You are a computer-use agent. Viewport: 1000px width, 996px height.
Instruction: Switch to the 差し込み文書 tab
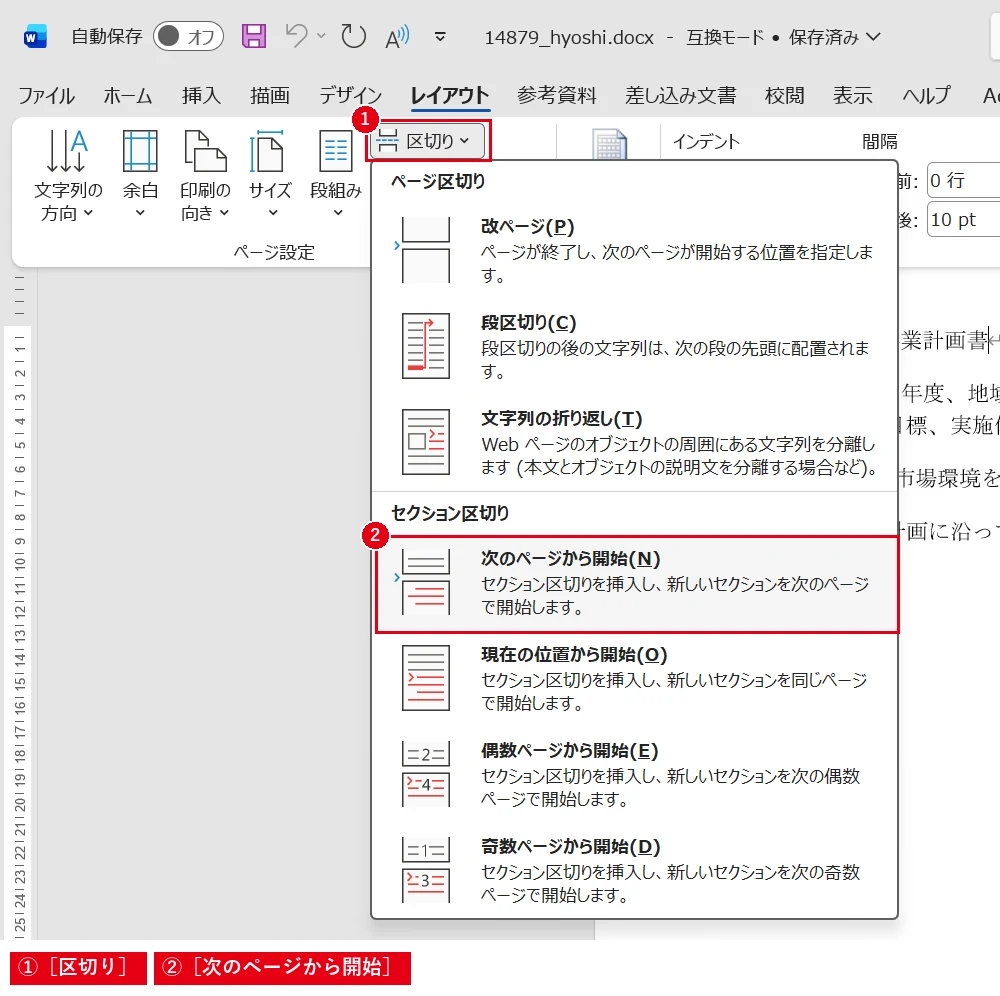tap(680, 96)
